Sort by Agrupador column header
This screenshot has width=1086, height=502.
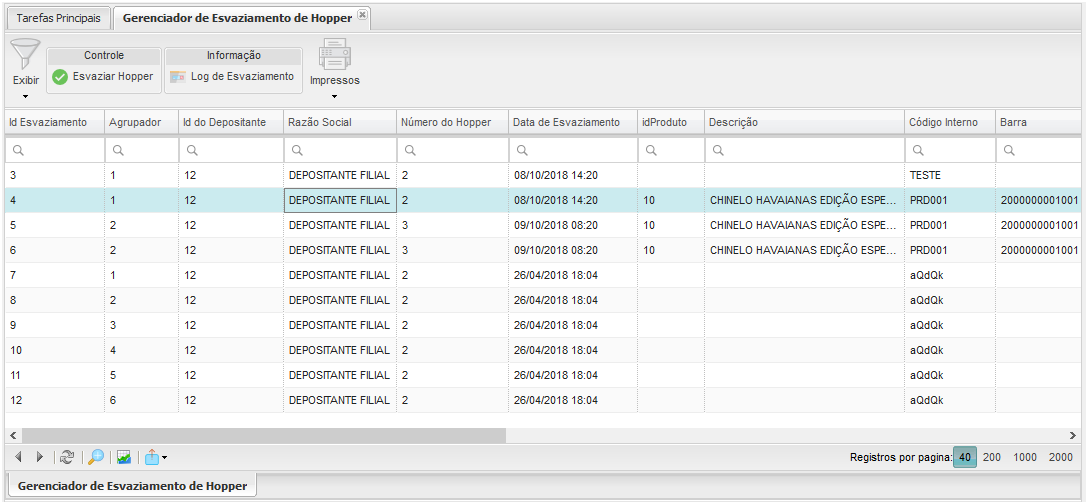click(x=141, y=122)
